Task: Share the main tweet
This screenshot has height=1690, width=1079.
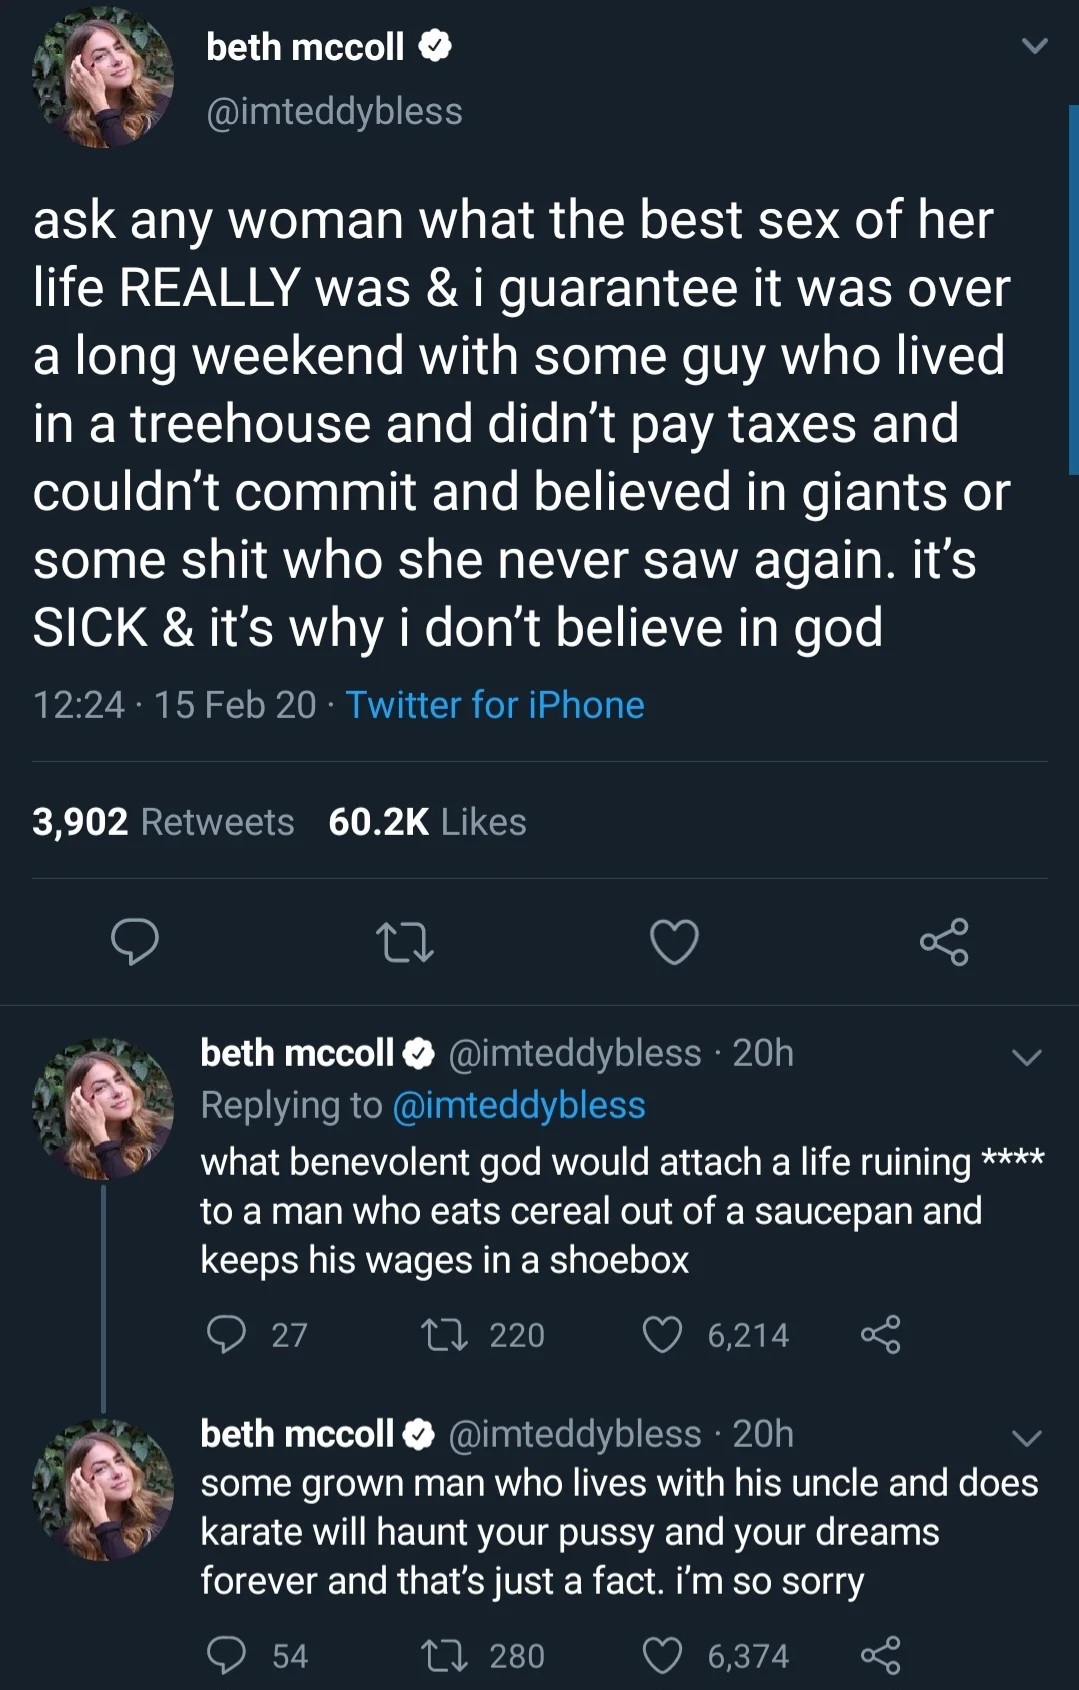Action: [944, 941]
